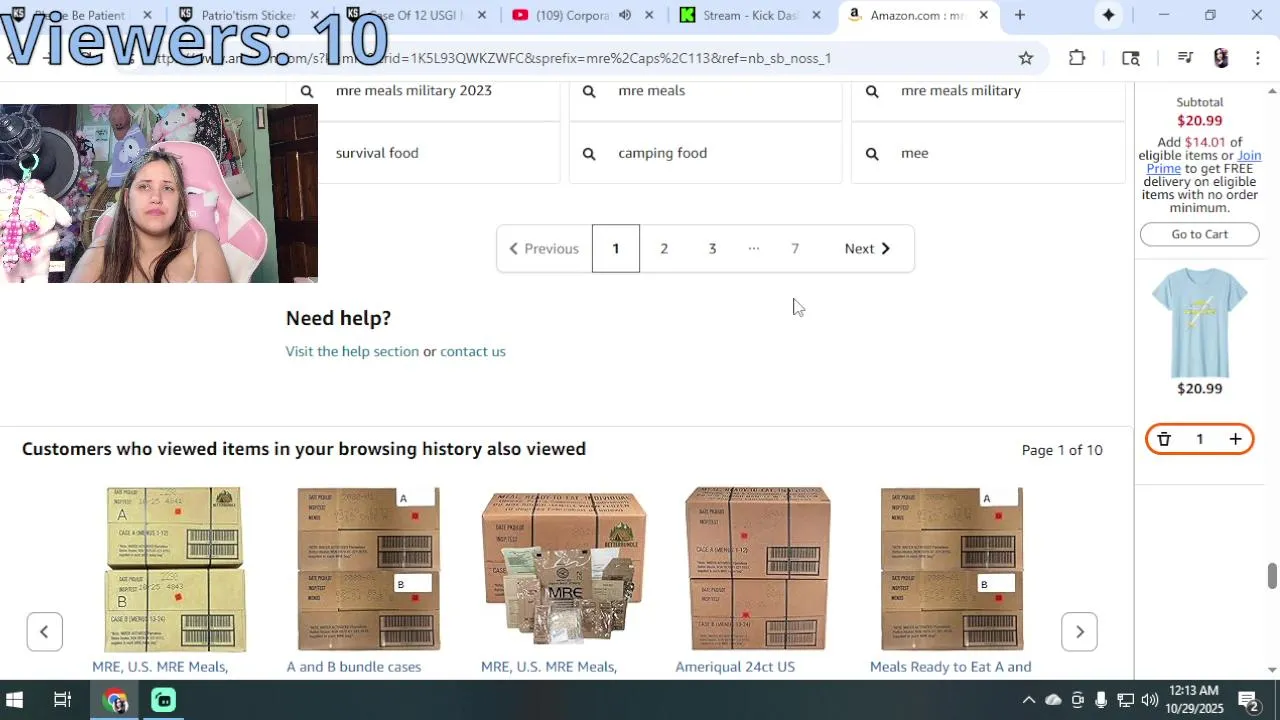
Task: Click the search icon beside 'mee'
Action: pyautogui.click(x=872, y=153)
